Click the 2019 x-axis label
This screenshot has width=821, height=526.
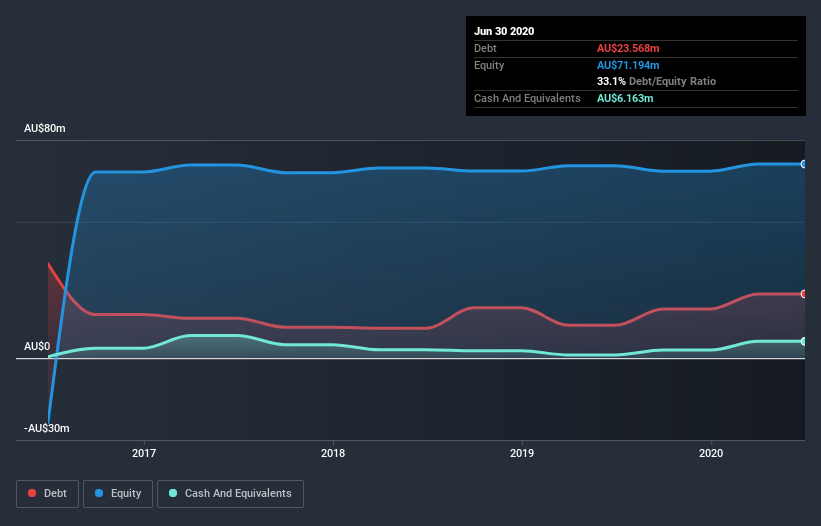click(522, 453)
